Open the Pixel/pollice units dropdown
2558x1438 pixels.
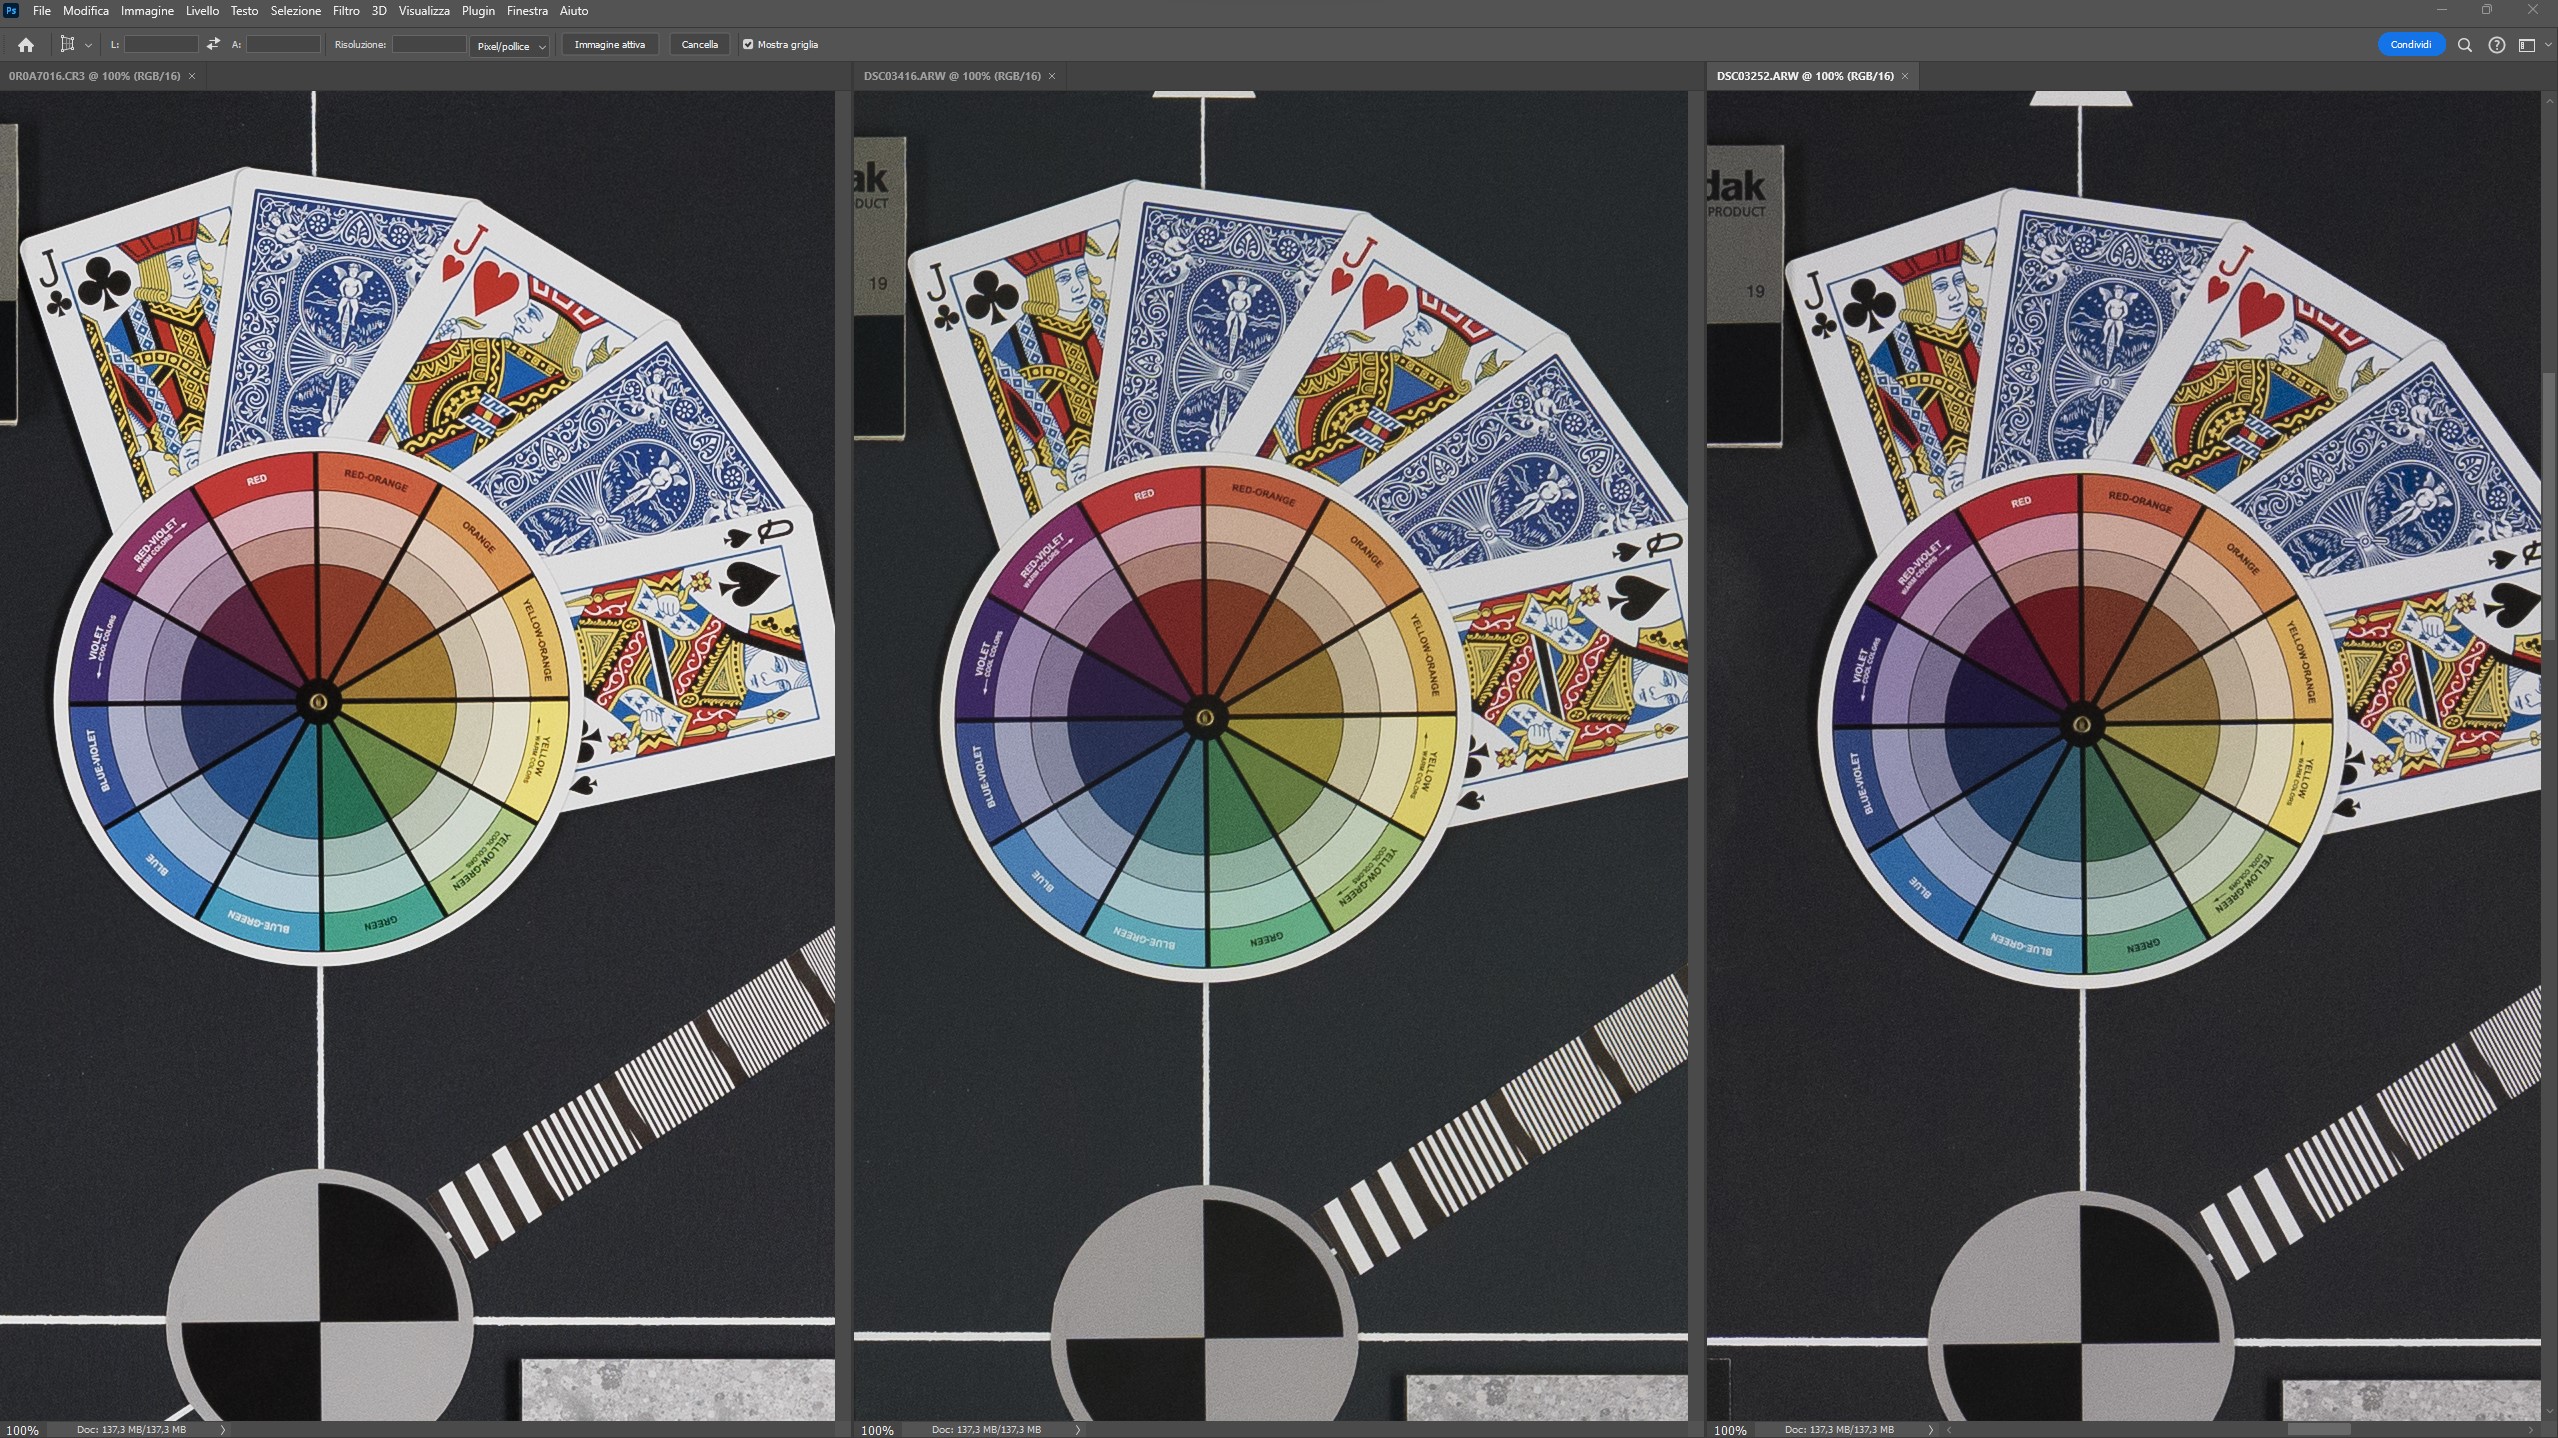pos(510,46)
